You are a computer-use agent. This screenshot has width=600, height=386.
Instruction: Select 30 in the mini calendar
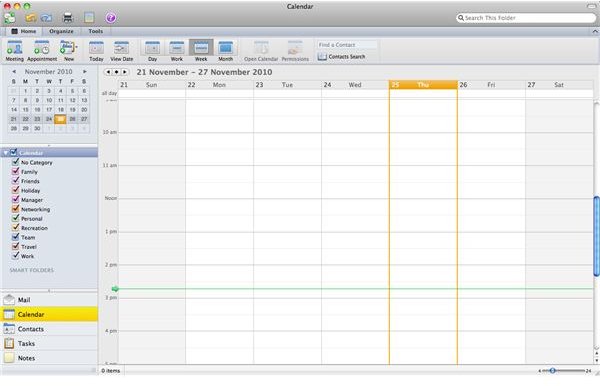pyautogui.click(x=37, y=129)
